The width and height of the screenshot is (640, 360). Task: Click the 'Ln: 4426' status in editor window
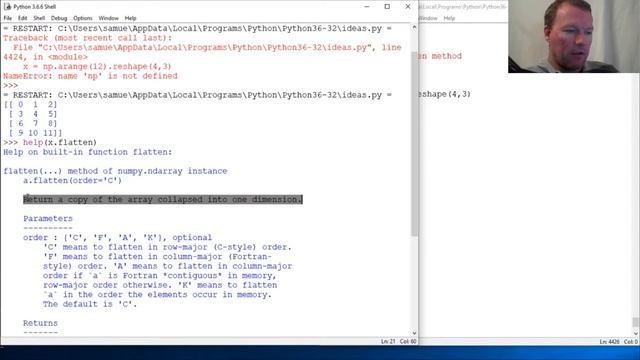[609, 342]
